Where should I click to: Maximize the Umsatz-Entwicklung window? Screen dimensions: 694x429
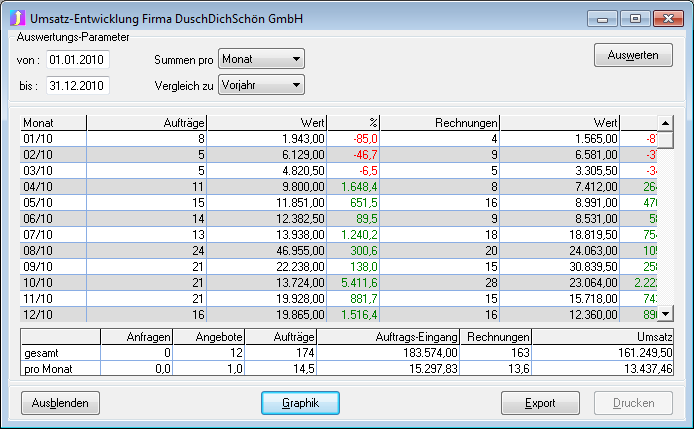pyautogui.click(x=634, y=18)
